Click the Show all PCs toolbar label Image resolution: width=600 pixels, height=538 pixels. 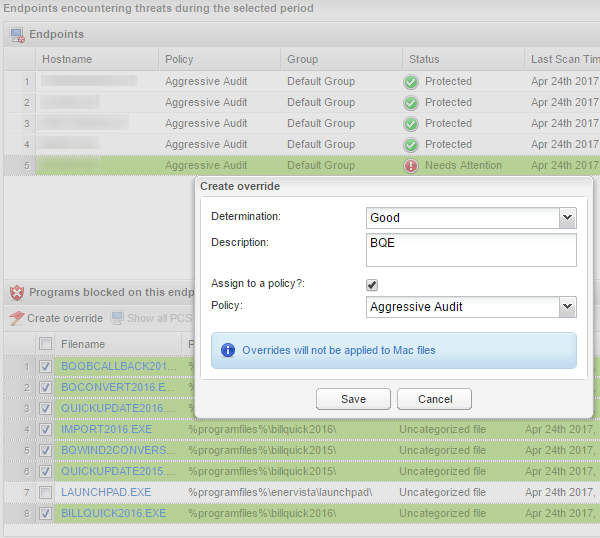159,318
